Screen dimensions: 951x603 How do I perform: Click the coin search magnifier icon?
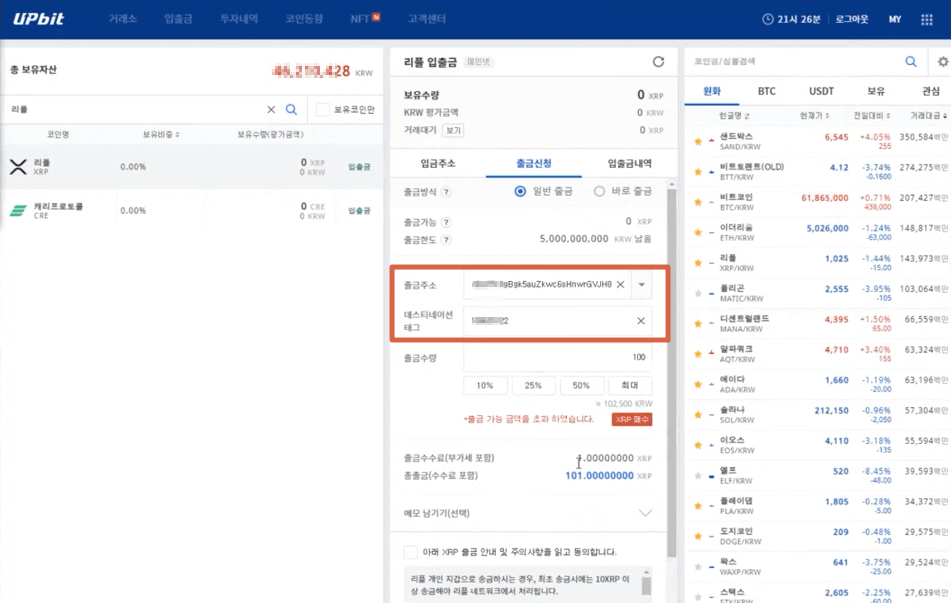[x=911, y=61]
